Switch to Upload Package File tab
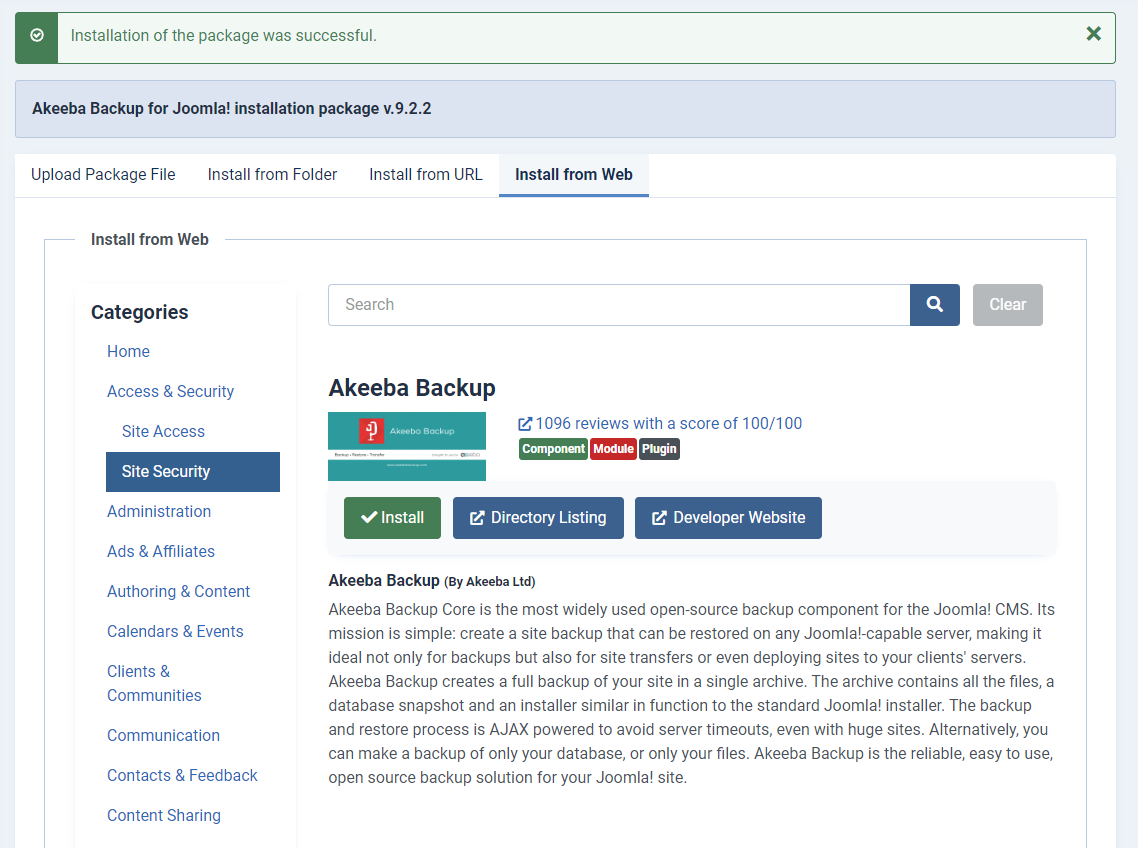The height and width of the screenshot is (848, 1138). (103, 175)
